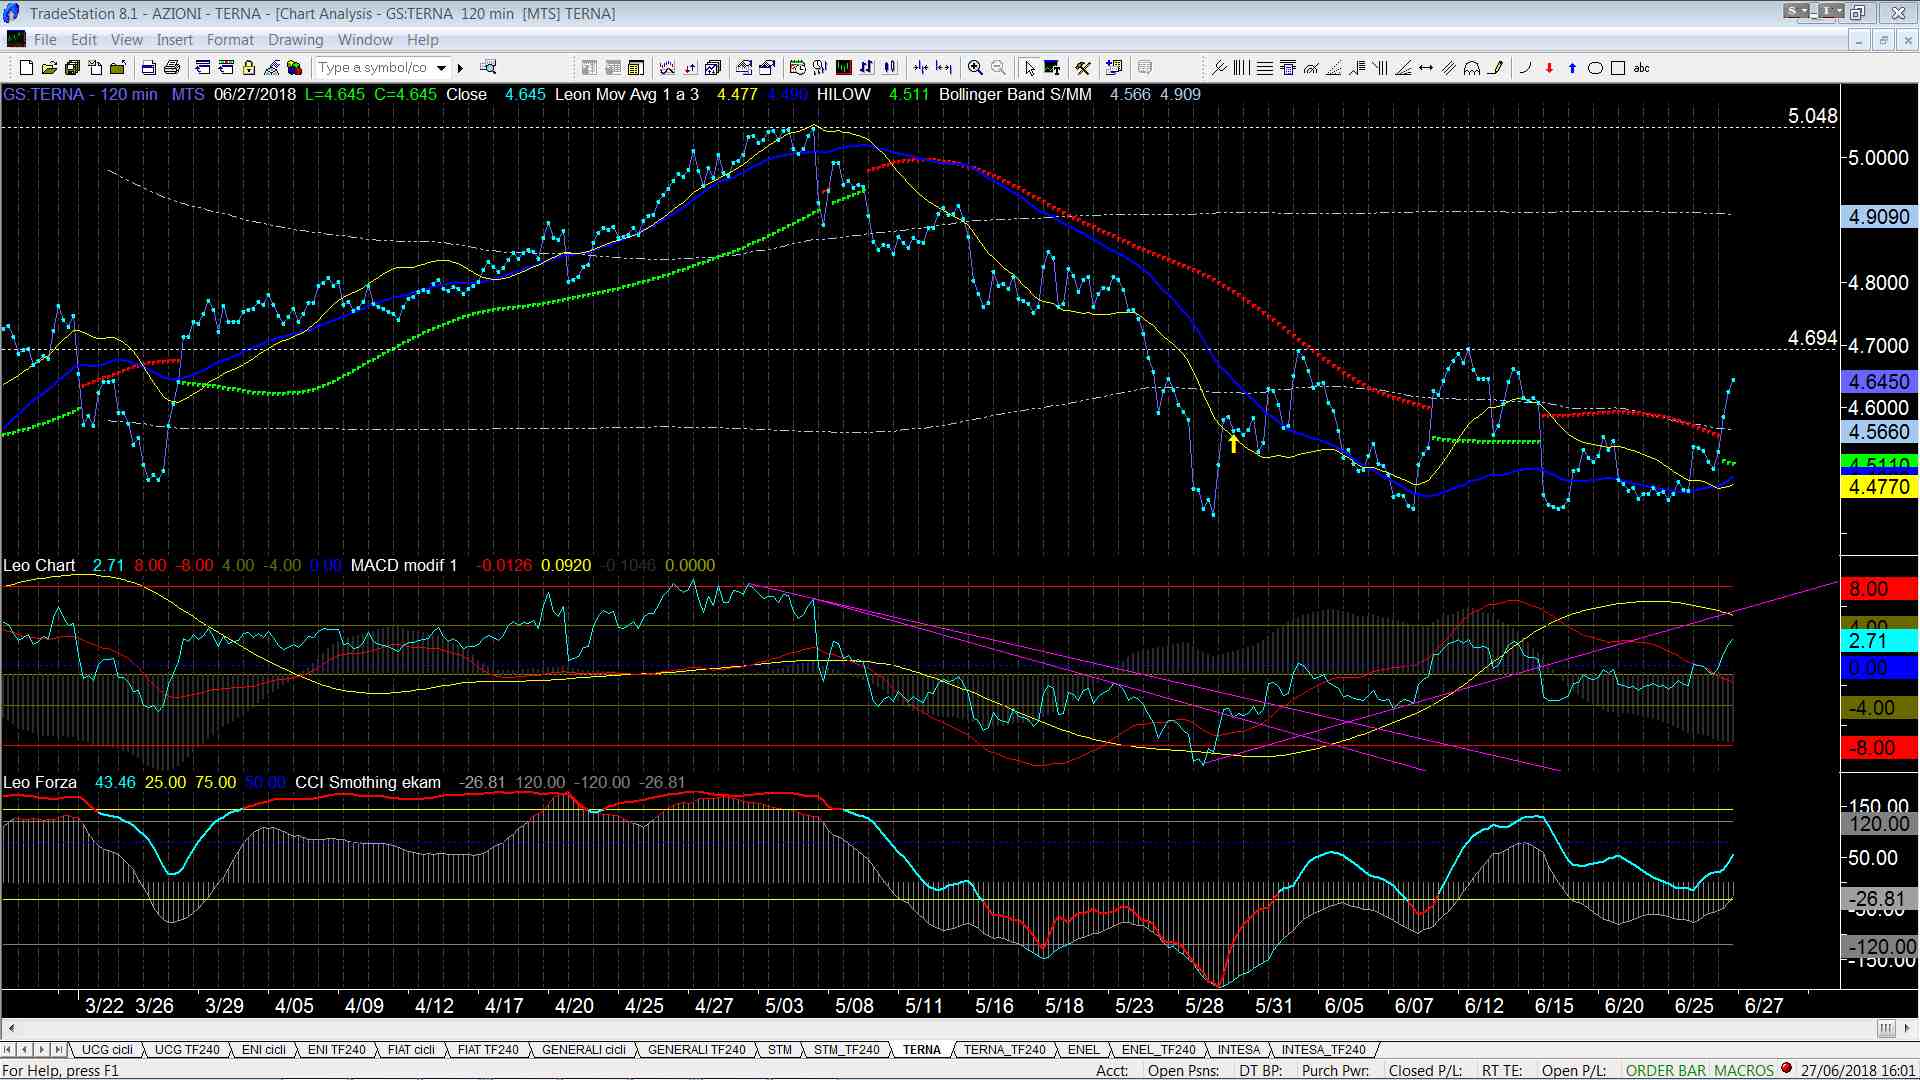
Task: Switch to the FIAT TF240 tab
Action: (x=488, y=1050)
